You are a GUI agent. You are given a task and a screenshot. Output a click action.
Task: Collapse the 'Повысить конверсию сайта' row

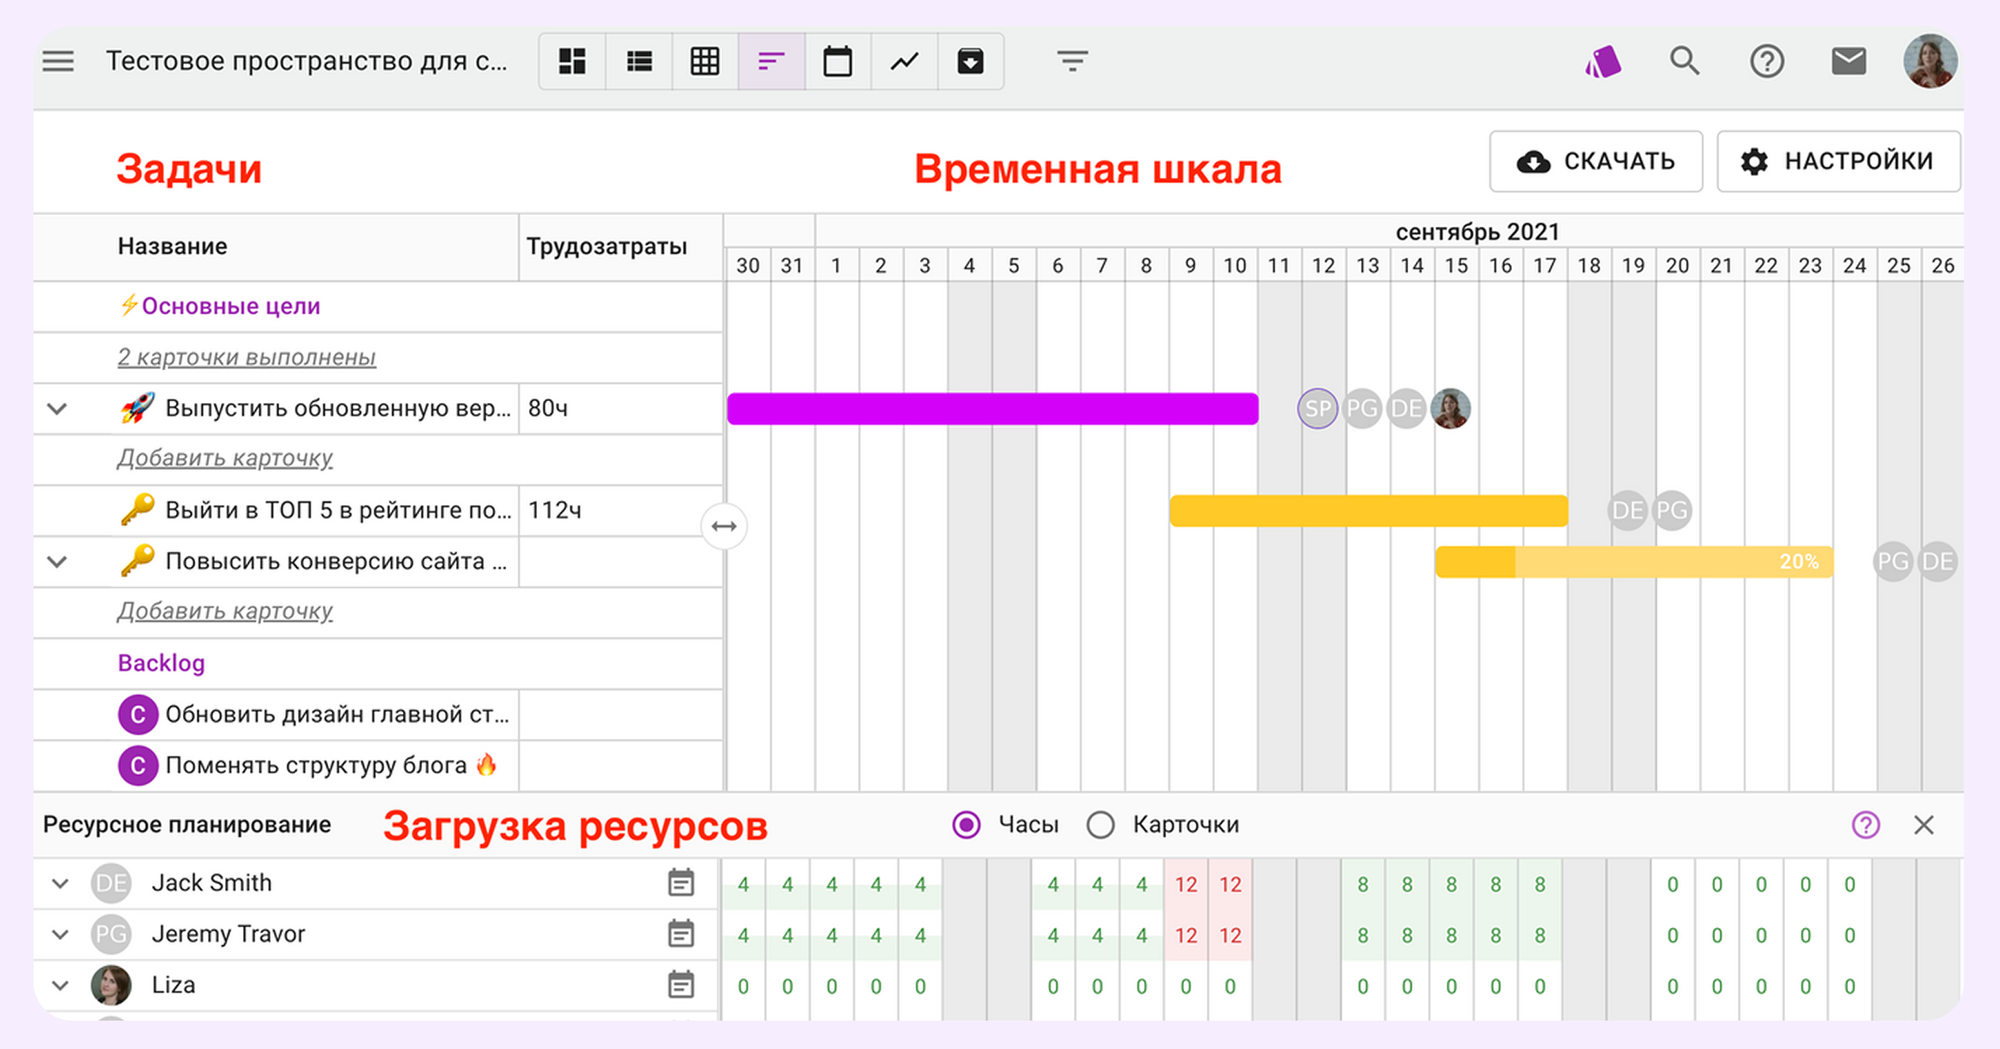(57, 561)
